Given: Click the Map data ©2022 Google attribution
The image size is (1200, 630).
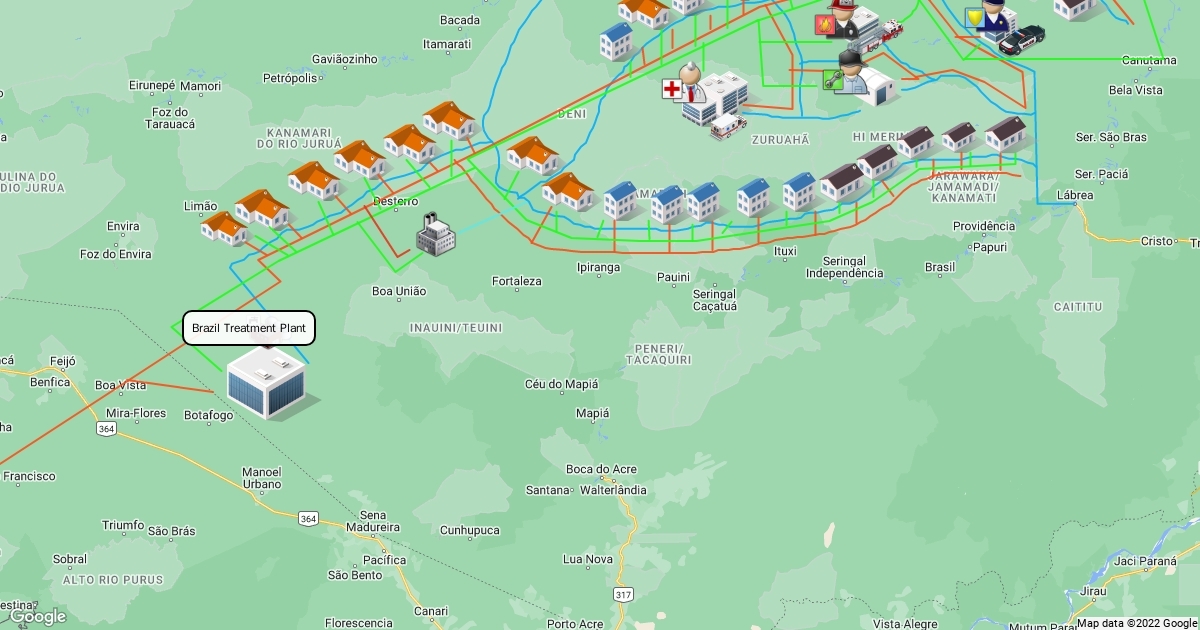Looking at the screenshot, I should point(1137,623).
